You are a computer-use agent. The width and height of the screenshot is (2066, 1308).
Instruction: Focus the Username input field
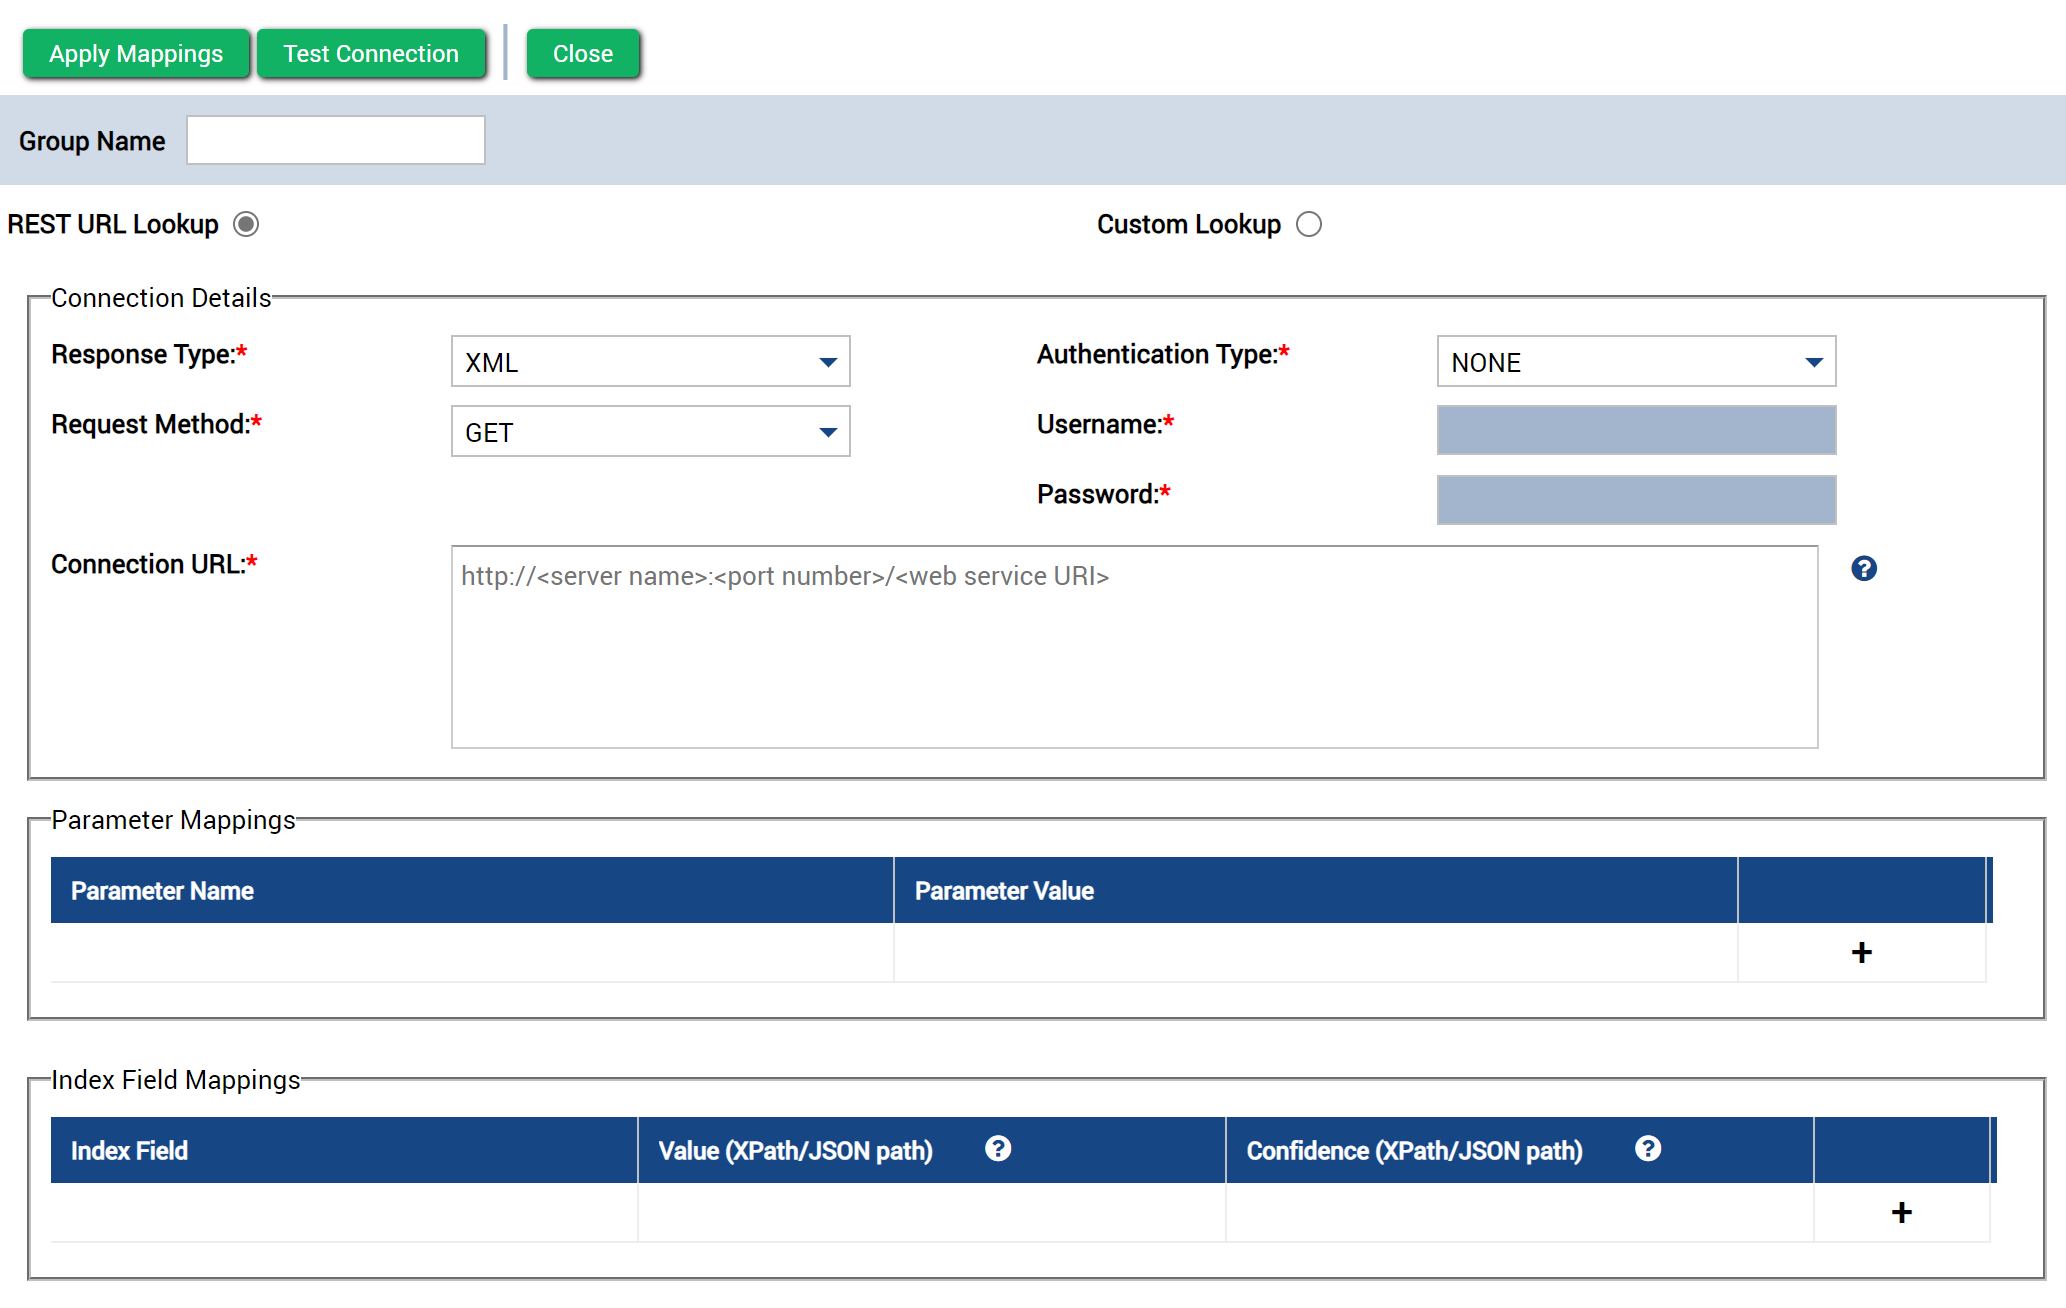tap(1636, 430)
